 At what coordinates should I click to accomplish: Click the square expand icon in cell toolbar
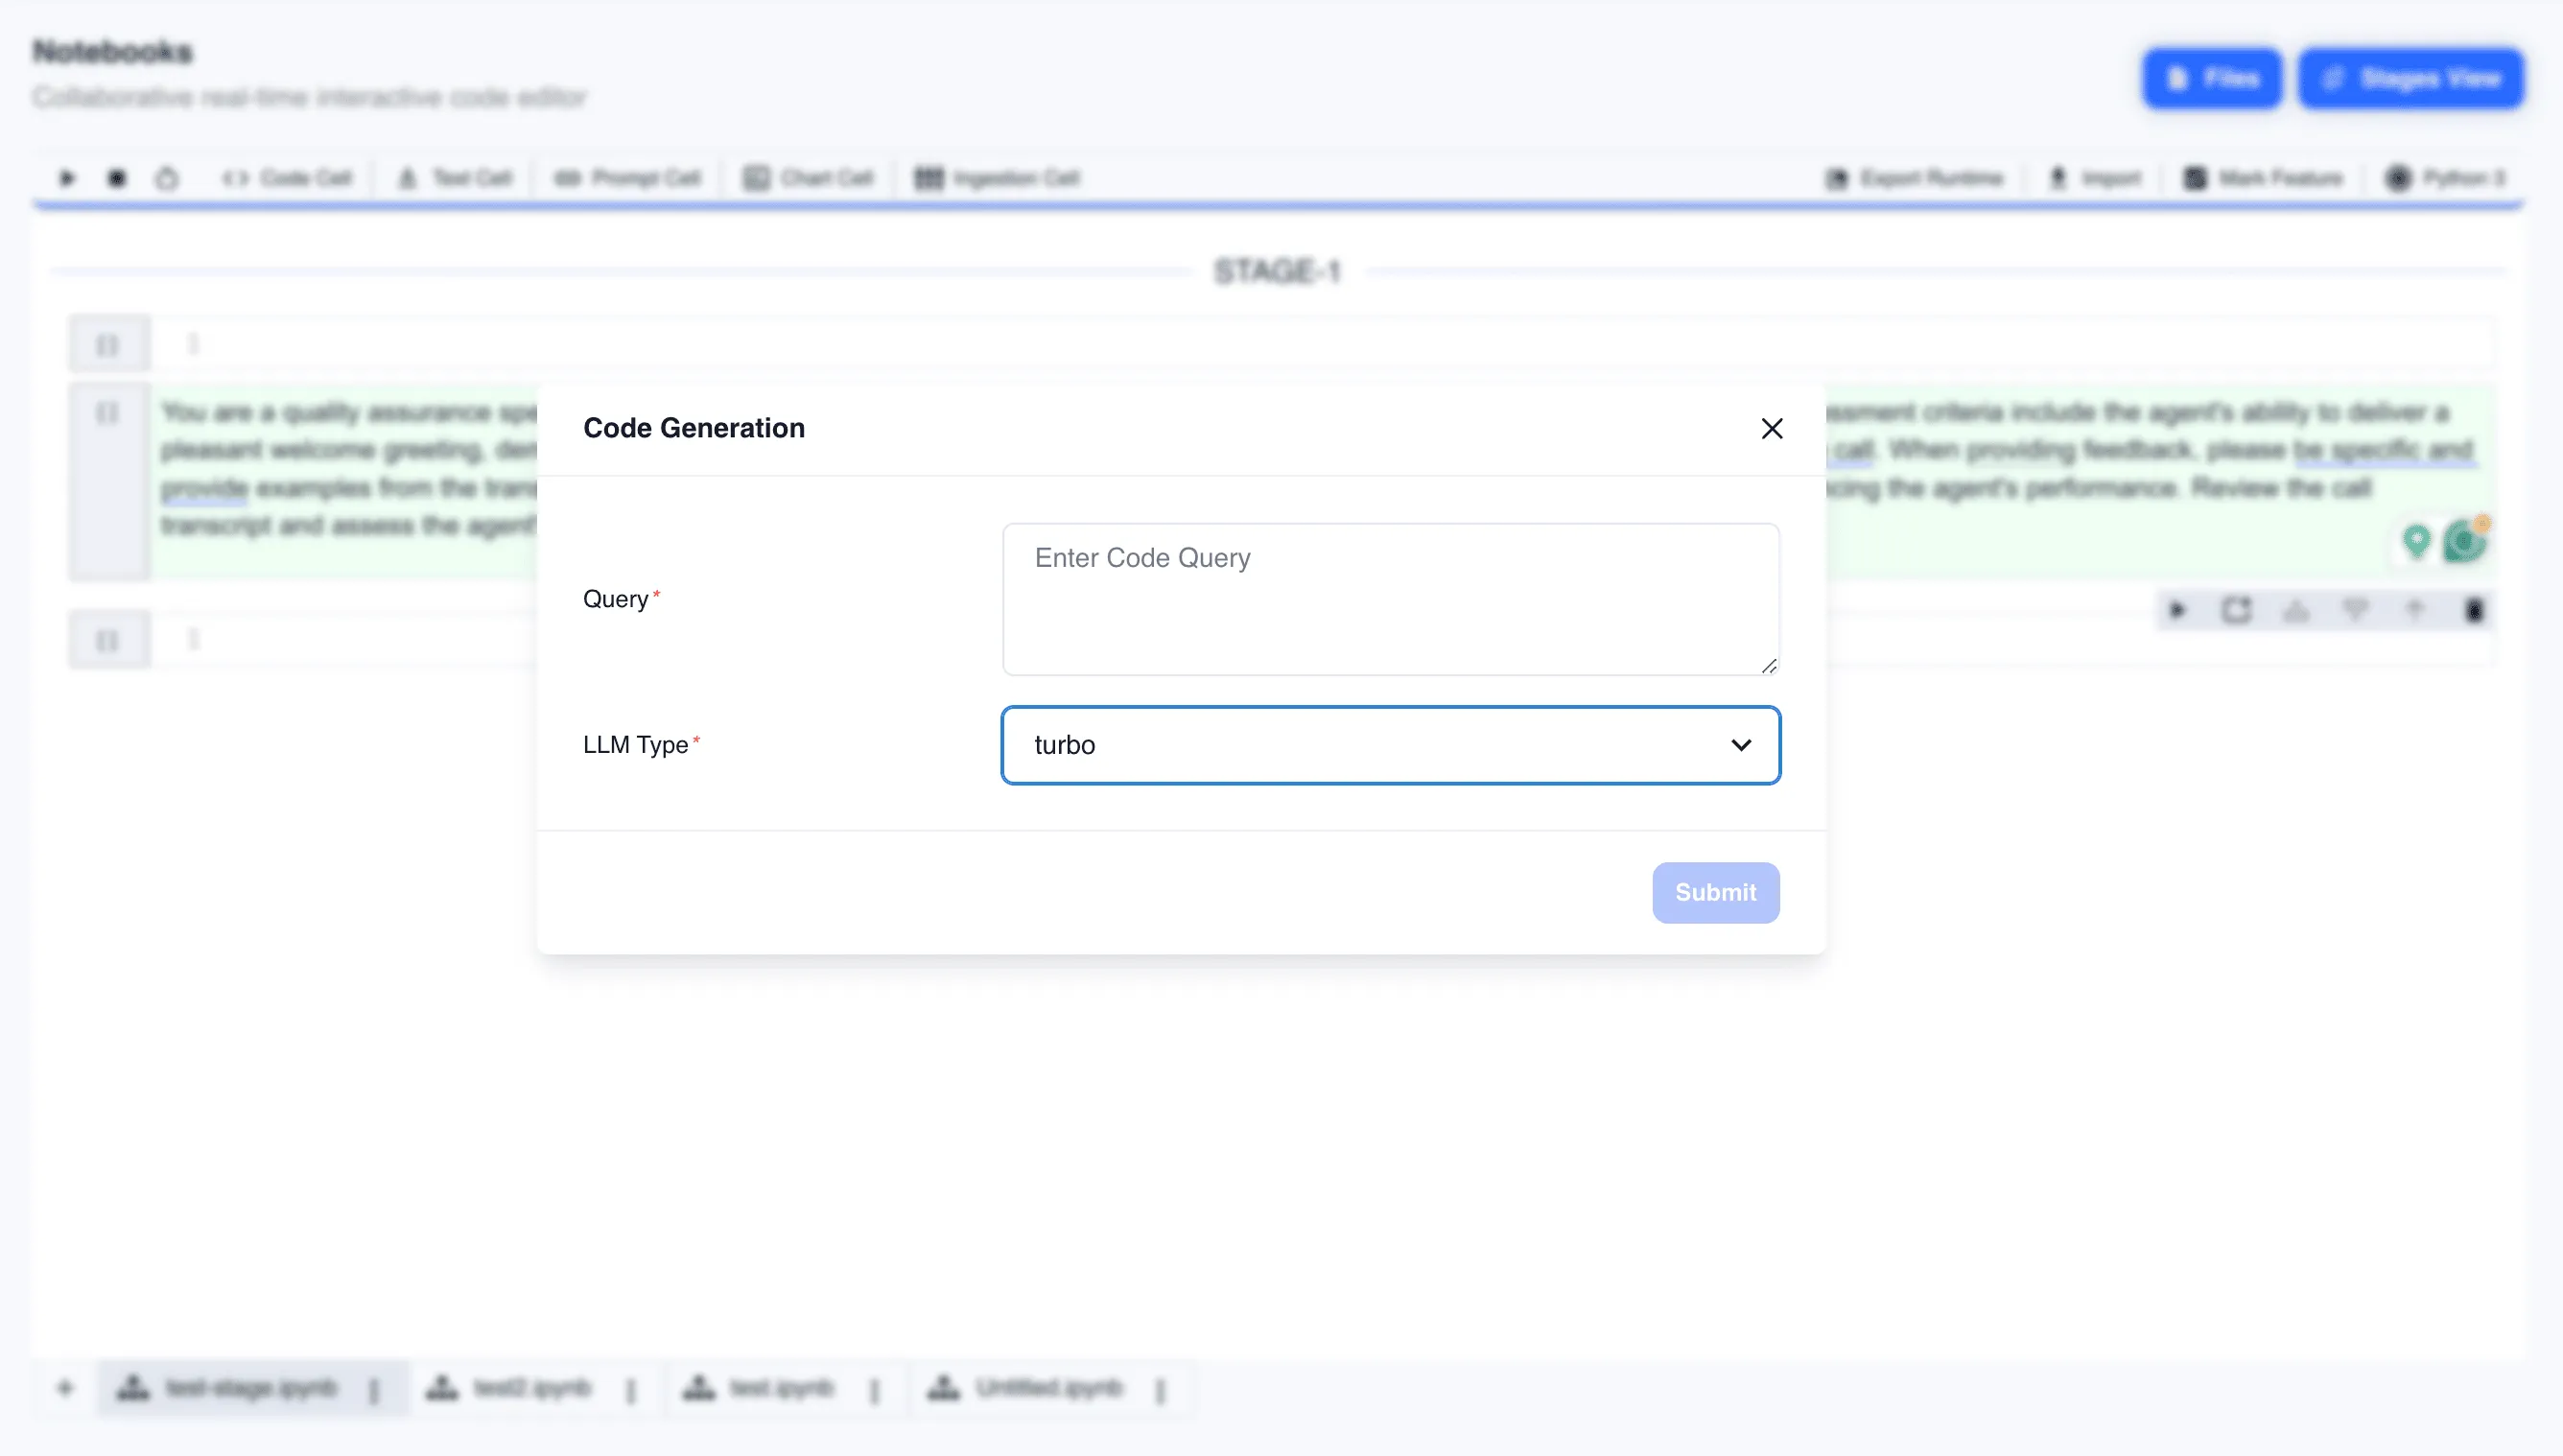[x=2236, y=610]
